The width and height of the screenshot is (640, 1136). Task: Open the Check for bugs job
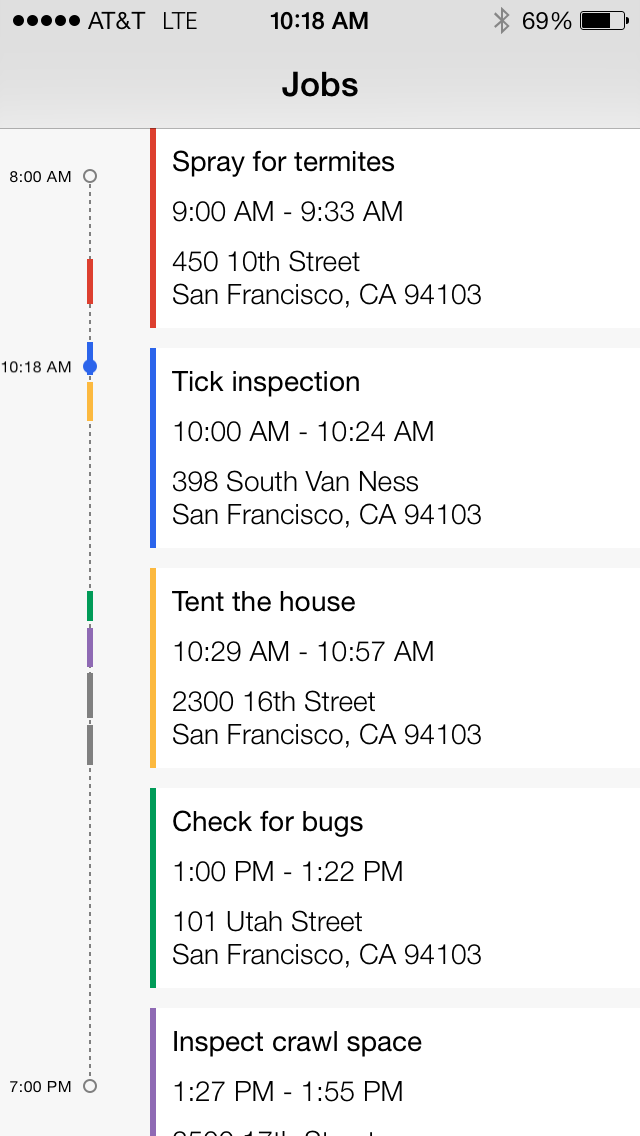pos(268,822)
